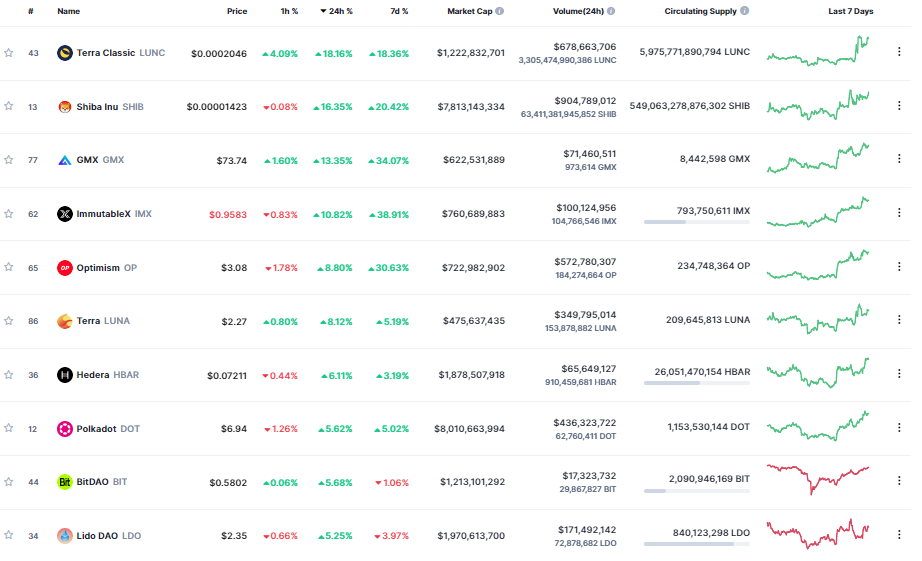Image resolution: width=922 pixels, height=561 pixels.
Task: Show the Volume(24h) info icon
Action: 611,11
